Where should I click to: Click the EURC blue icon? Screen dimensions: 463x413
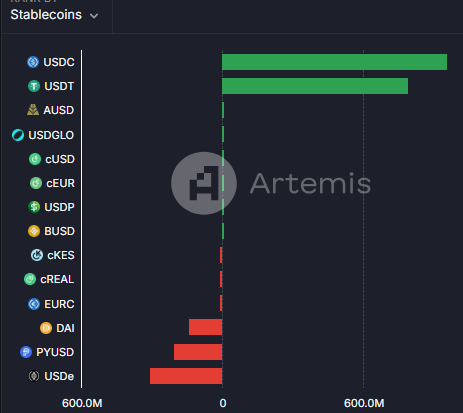click(x=34, y=304)
